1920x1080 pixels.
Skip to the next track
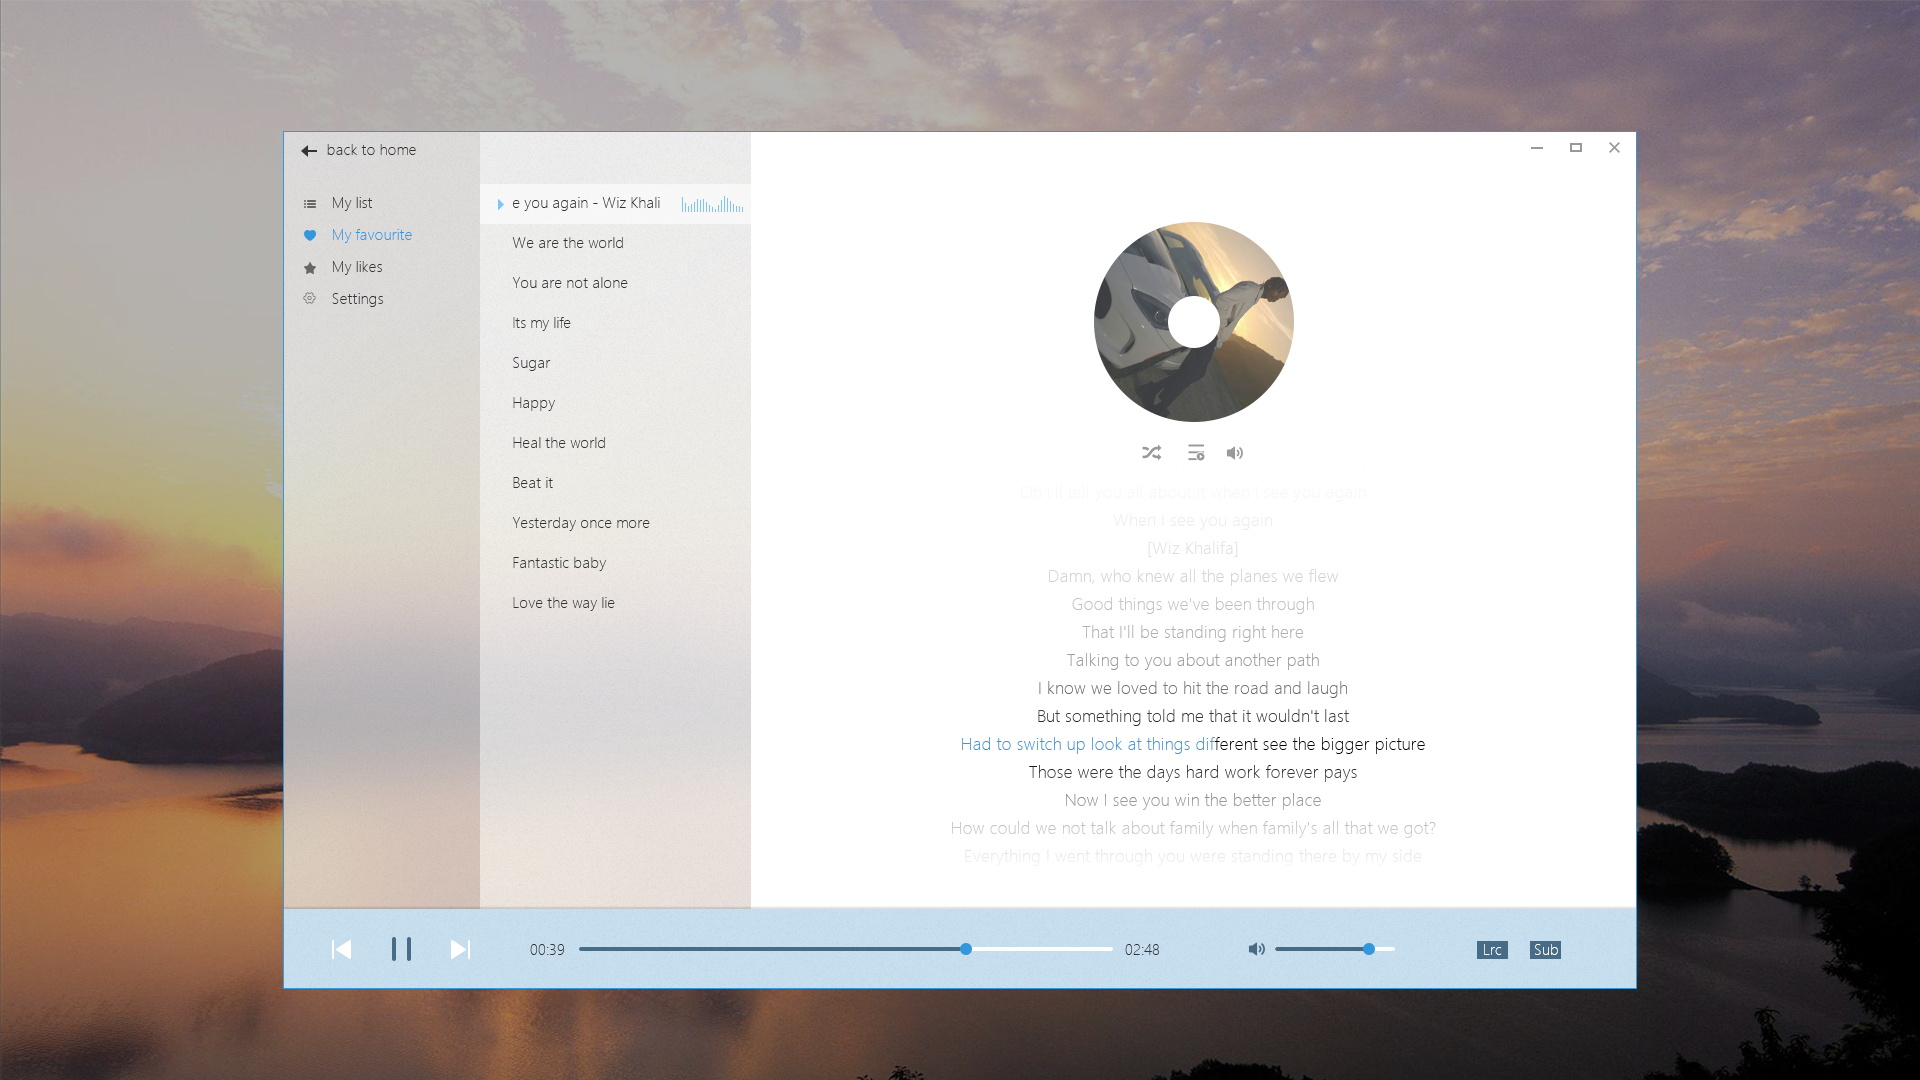pos(460,949)
